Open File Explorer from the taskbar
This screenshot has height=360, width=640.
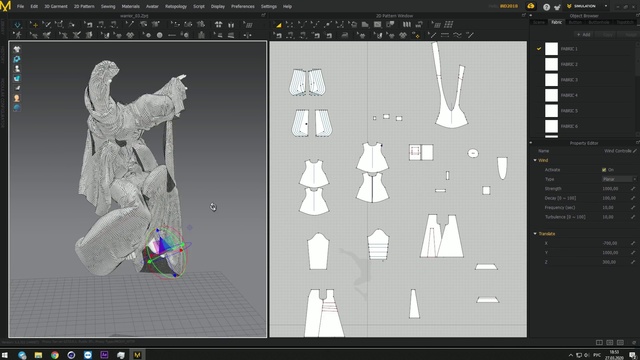point(38,355)
